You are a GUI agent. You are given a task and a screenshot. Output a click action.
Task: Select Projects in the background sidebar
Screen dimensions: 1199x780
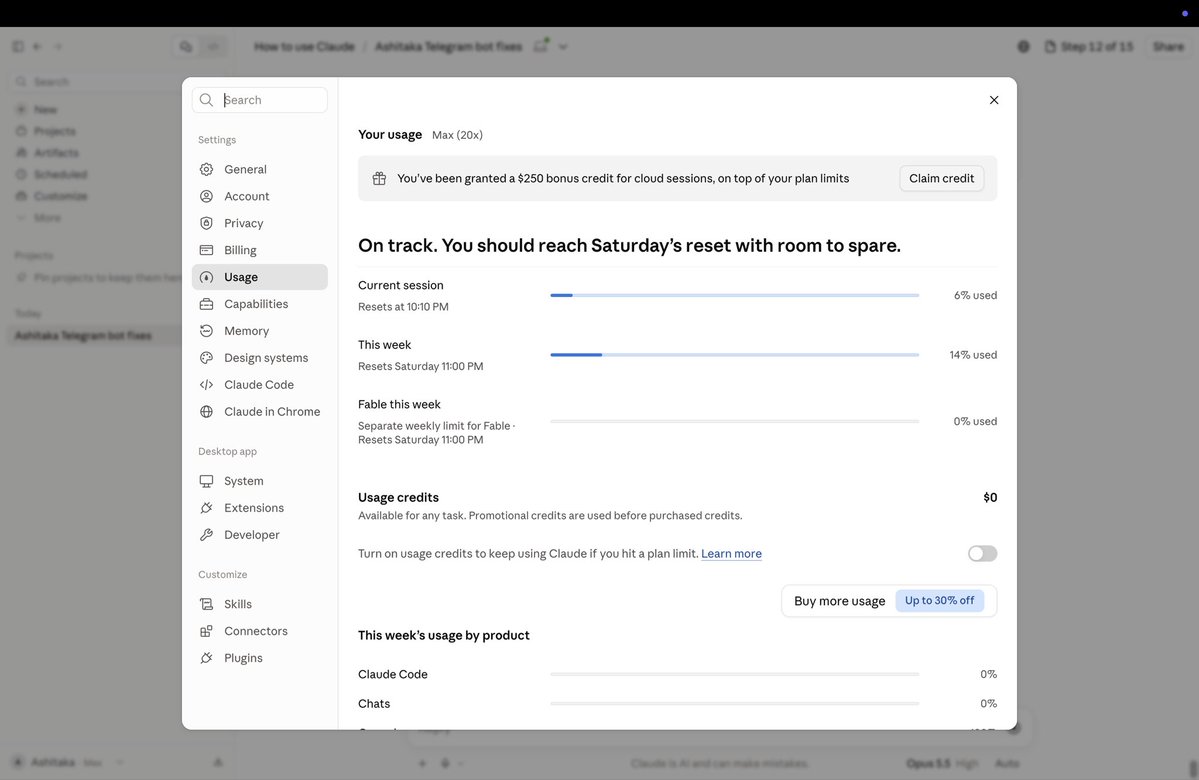tap(47, 131)
